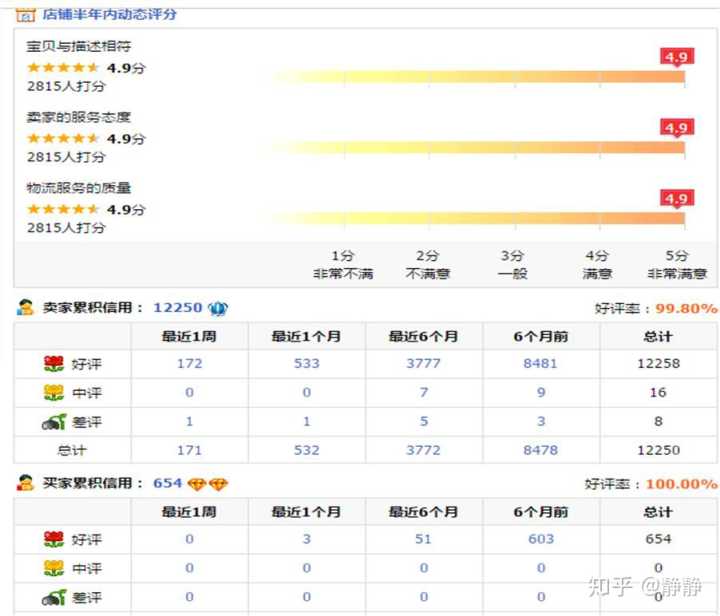Image resolution: width=720 pixels, height=616 pixels.
Task: Open buyer 好评 count 603 before 6 months
Action: [x=541, y=539]
